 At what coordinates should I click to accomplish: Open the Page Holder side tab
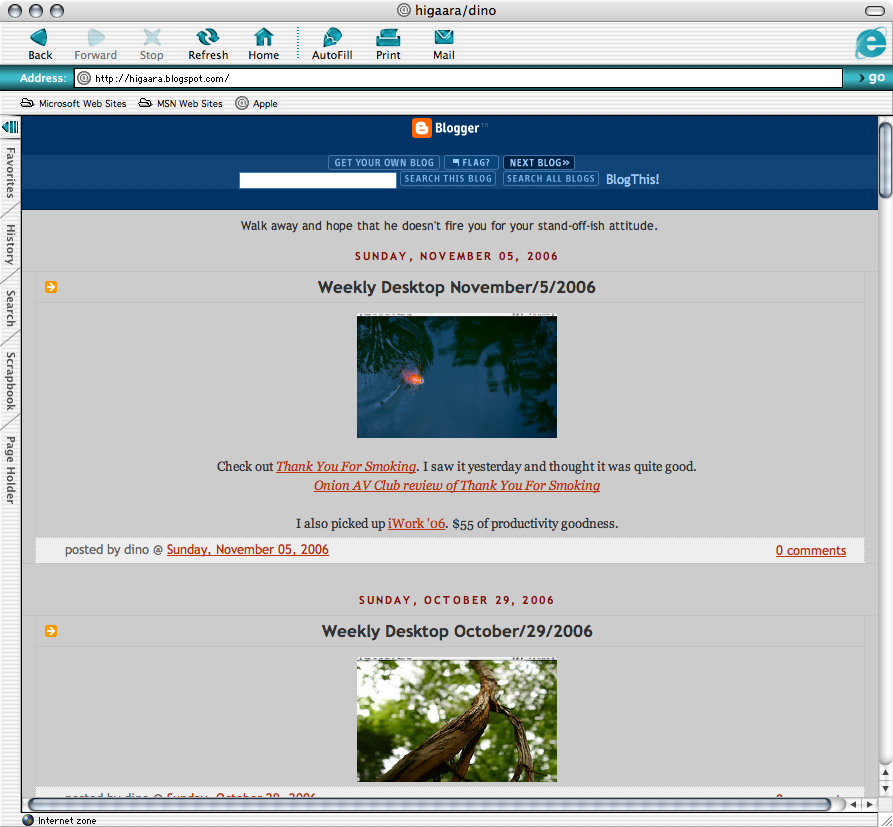(10, 470)
